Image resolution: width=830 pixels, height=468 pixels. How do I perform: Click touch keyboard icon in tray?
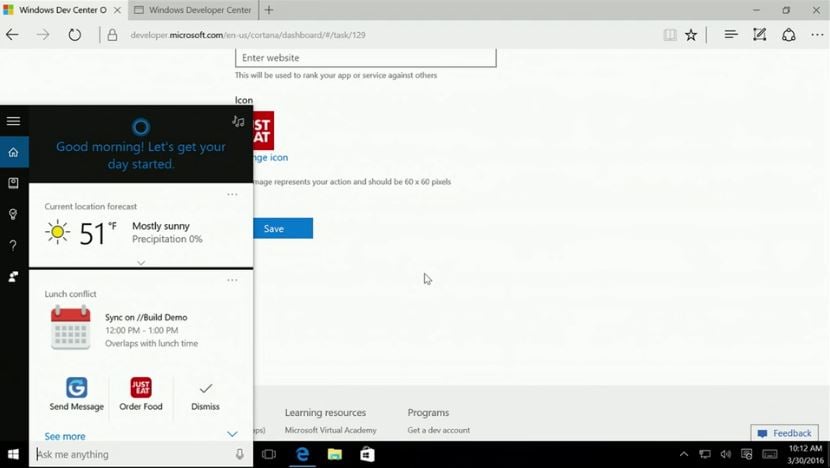[770, 454]
